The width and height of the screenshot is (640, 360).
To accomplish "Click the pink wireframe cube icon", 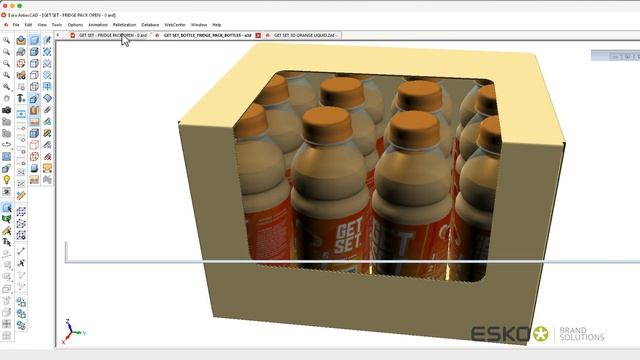I will pos(34,144).
